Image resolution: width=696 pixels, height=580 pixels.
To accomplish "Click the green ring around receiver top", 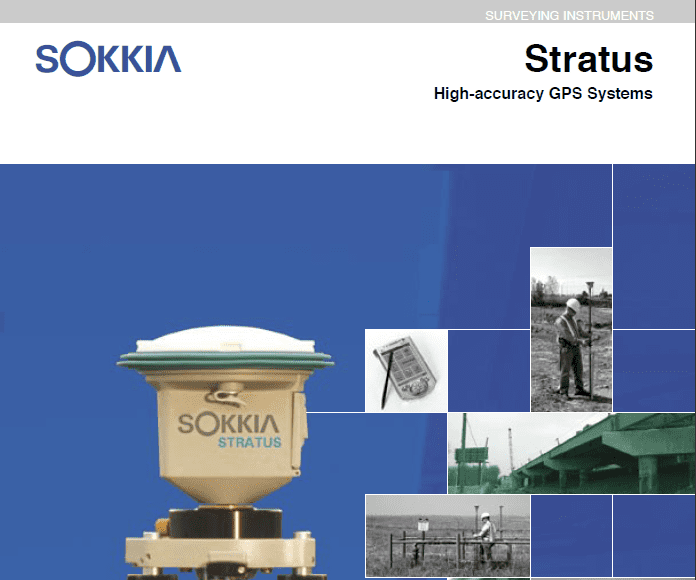I will click(x=229, y=360).
